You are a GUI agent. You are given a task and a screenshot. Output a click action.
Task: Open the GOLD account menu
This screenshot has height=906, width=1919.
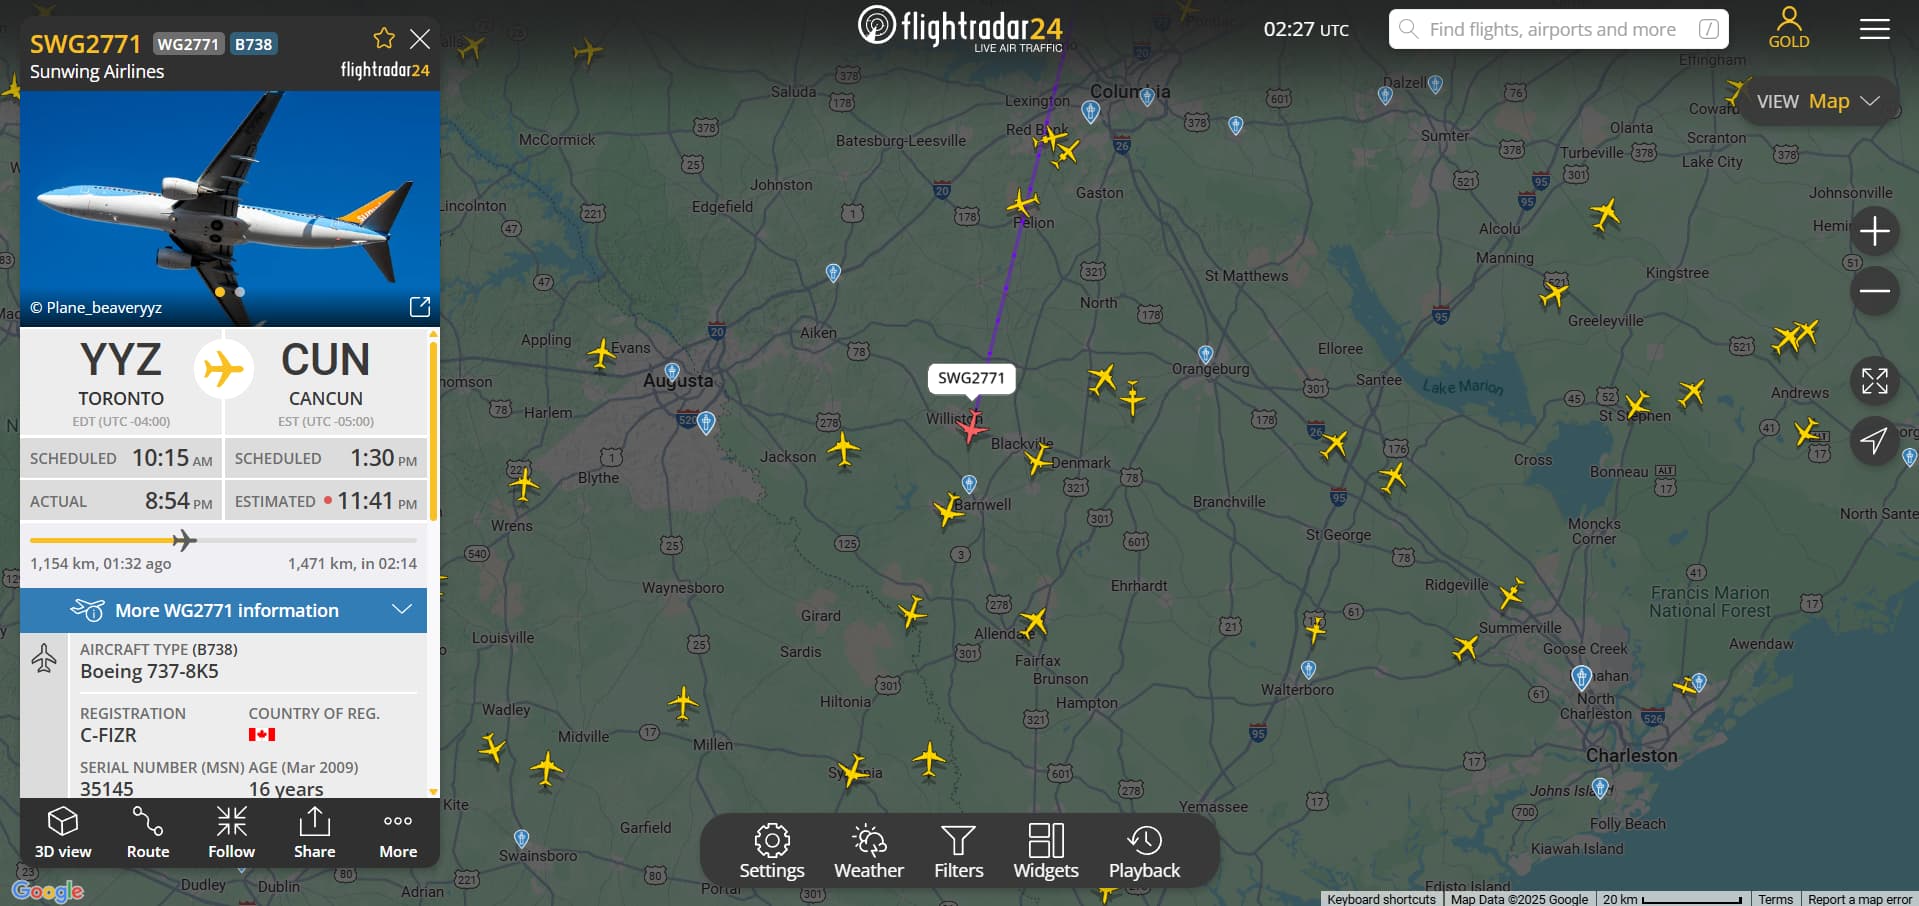1789,28
